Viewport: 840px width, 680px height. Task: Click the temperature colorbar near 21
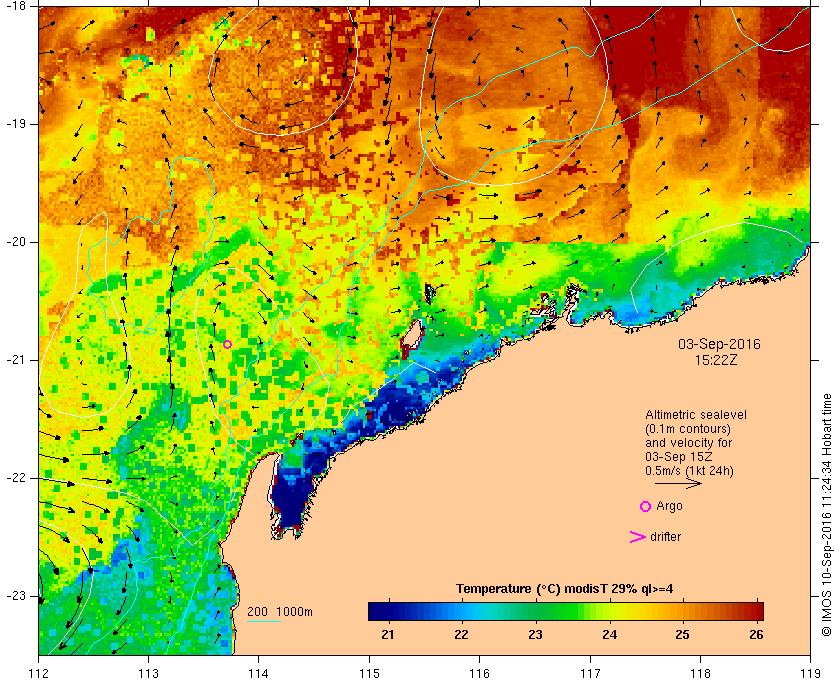pyautogui.click(x=388, y=611)
